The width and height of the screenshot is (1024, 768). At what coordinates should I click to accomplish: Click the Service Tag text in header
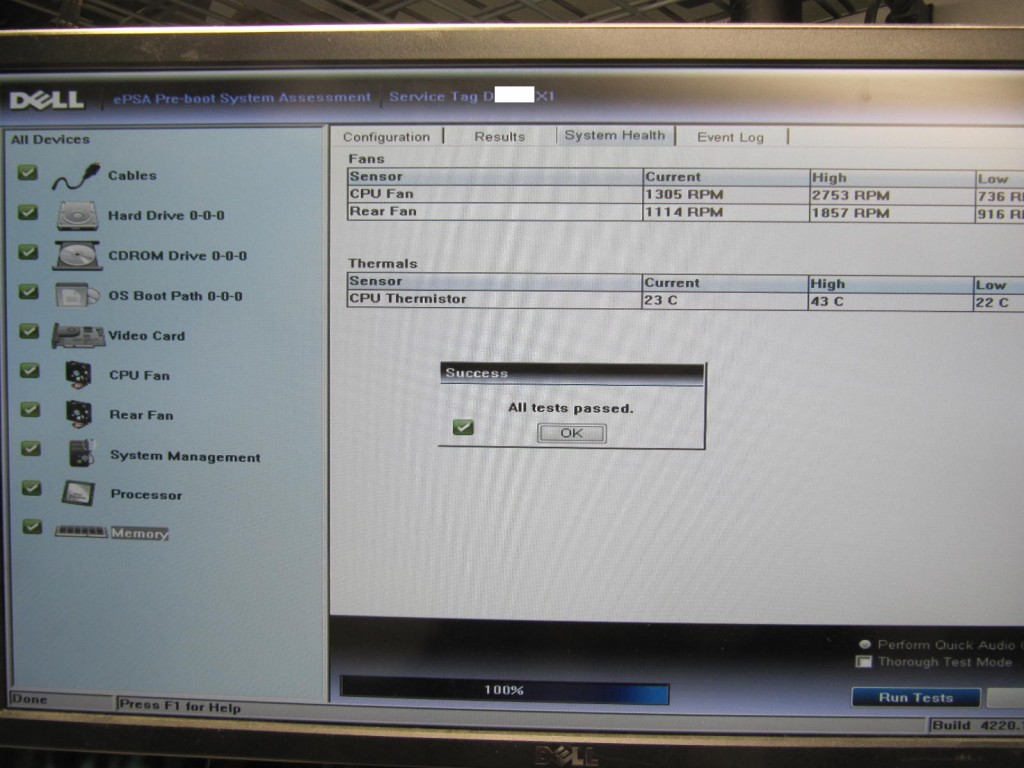(x=472, y=97)
